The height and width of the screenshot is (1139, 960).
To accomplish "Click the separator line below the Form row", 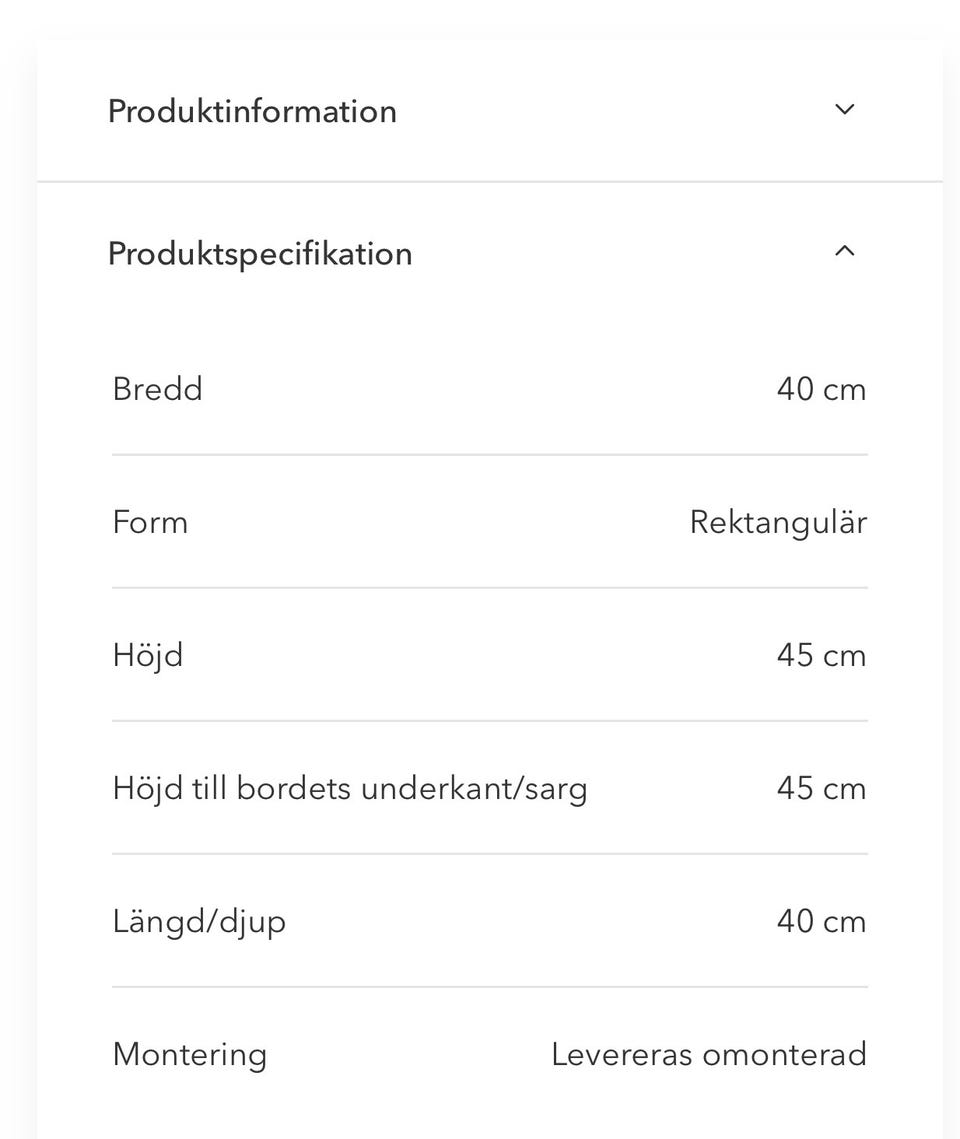I will [x=490, y=588].
